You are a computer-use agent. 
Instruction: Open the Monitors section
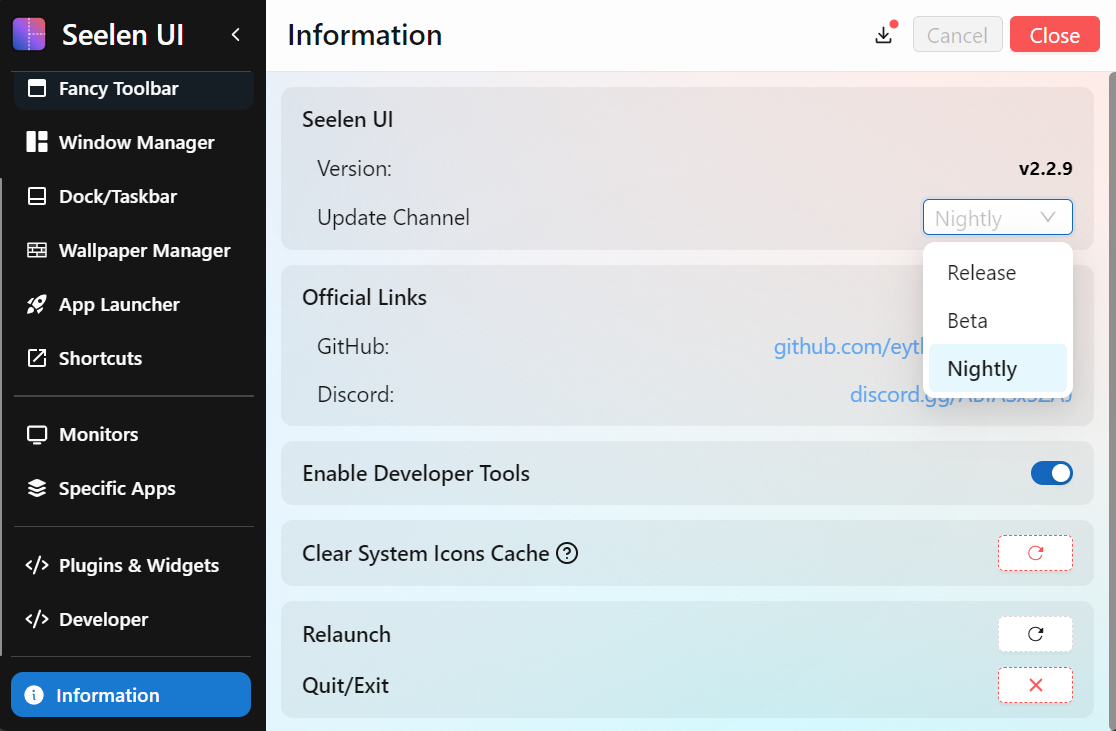click(x=133, y=434)
